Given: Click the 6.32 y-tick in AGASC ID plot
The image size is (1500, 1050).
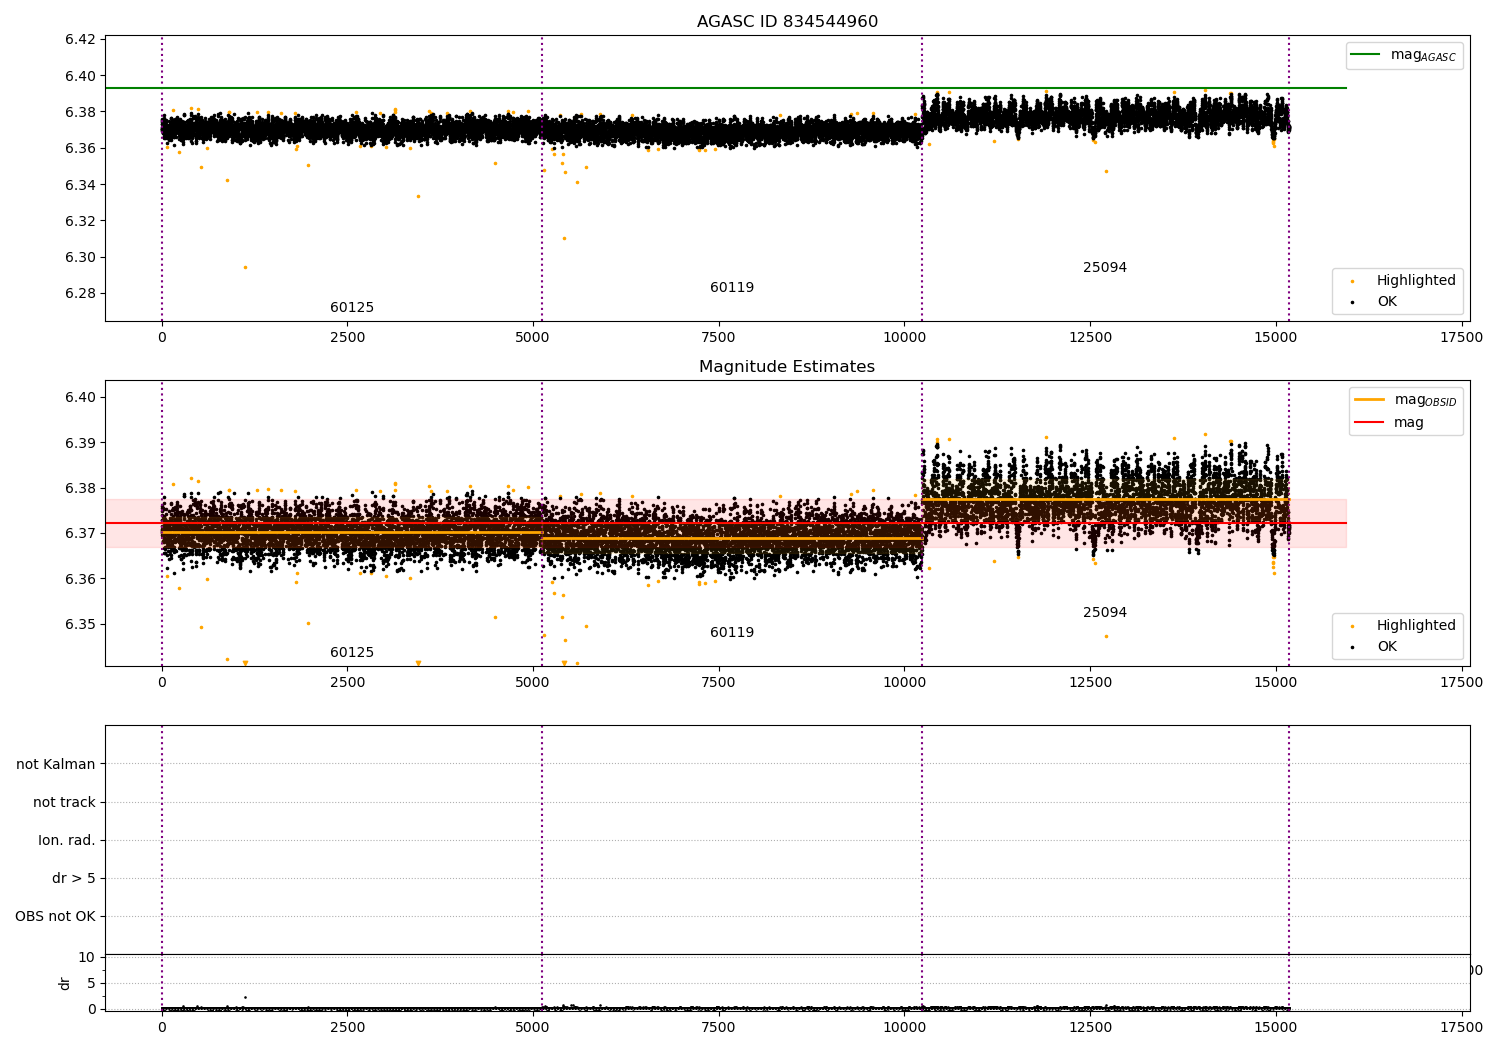Looking at the screenshot, I should (80, 221).
